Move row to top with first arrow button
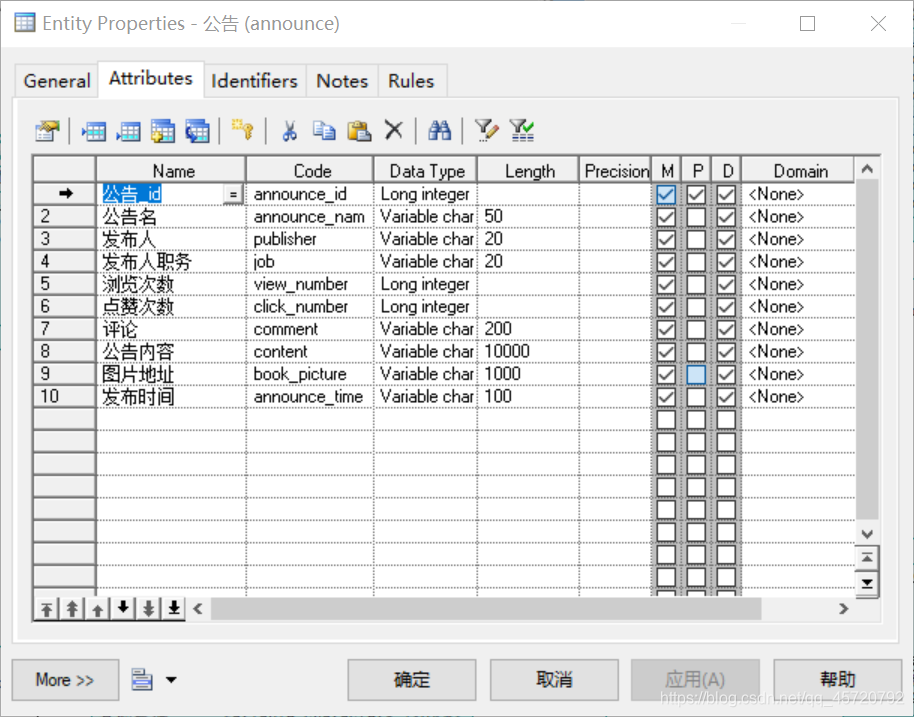The width and height of the screenshot is (914, 717). [47, 609]
